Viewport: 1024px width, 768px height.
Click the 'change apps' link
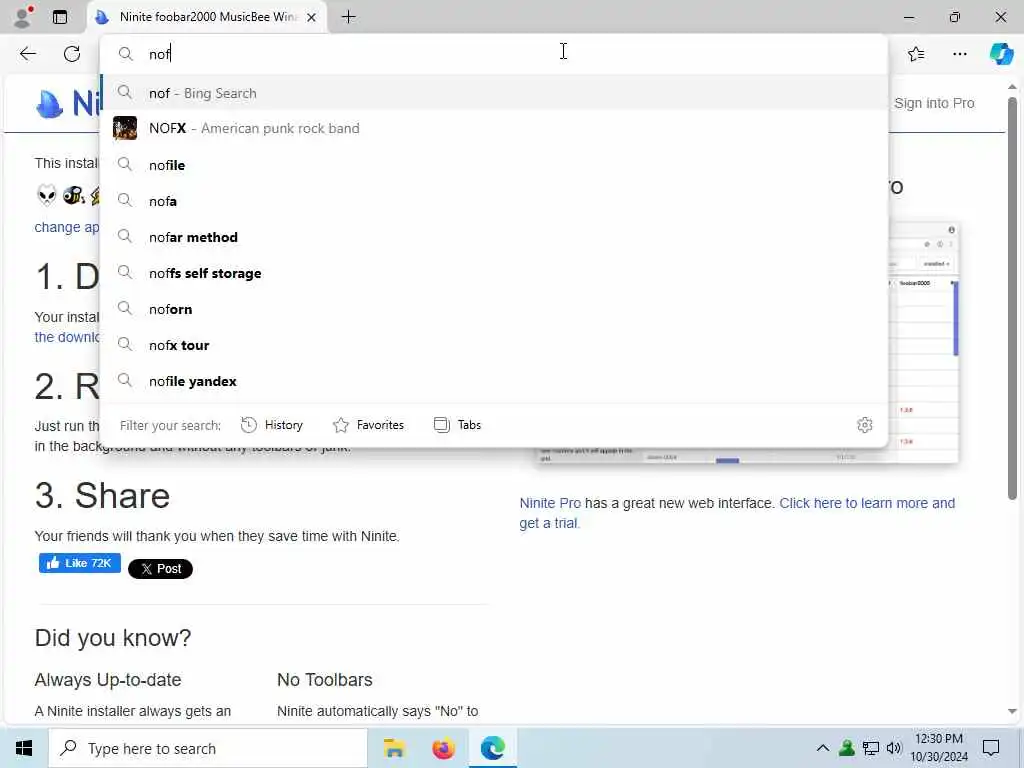pos(67,227)
